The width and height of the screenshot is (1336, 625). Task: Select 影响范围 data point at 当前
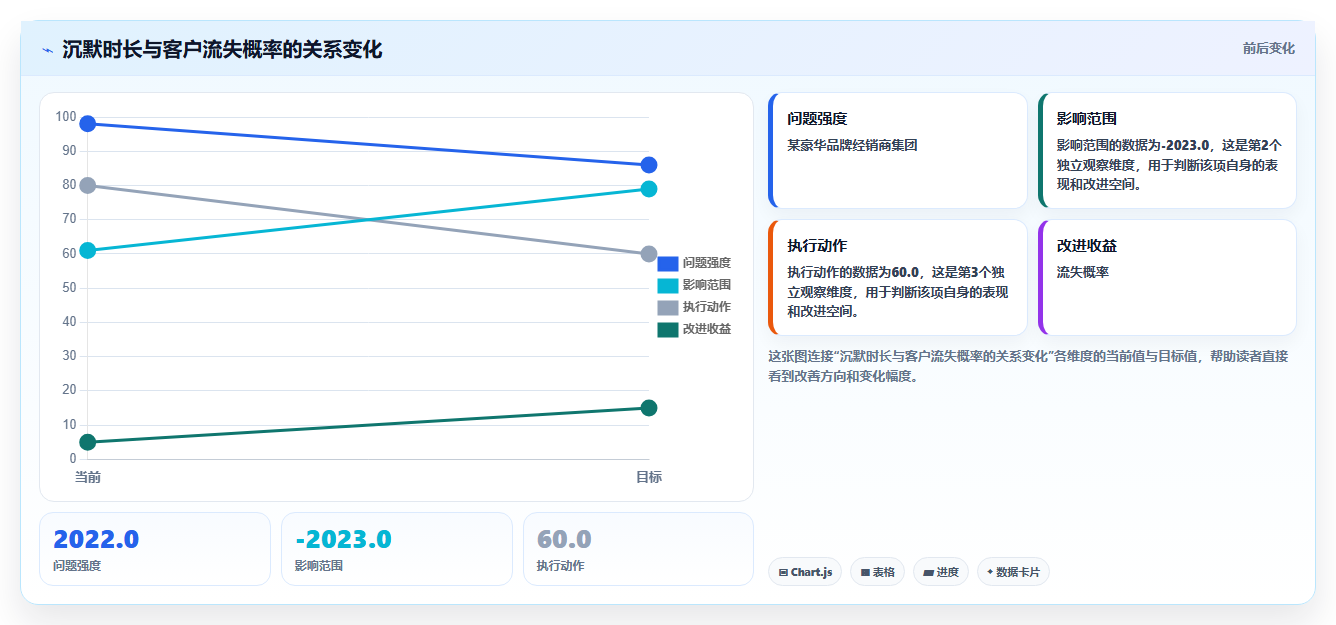(88, 250)
